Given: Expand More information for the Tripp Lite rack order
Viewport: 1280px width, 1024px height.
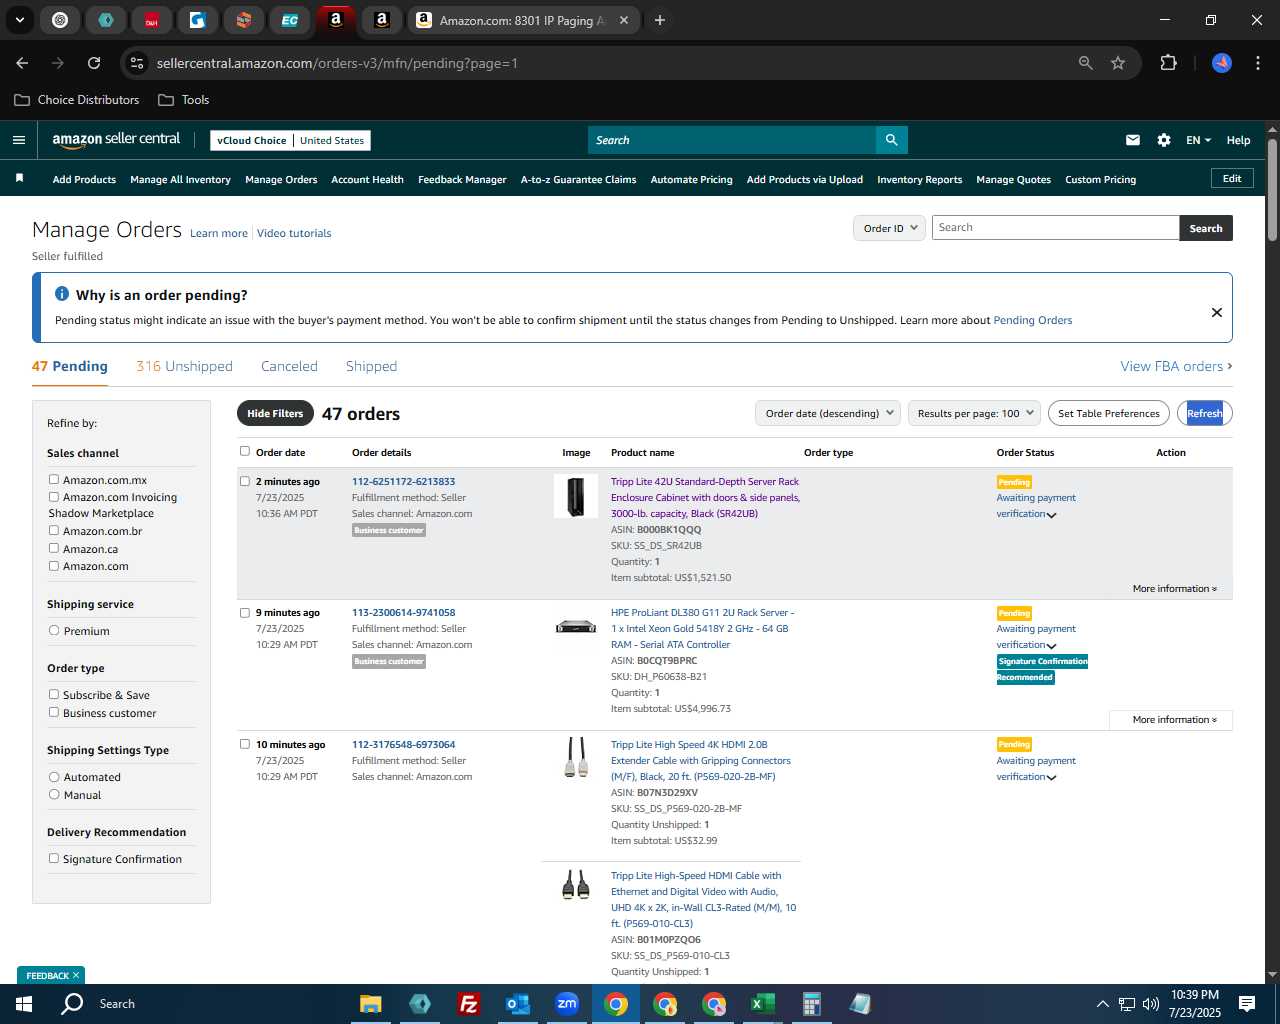Looking at the screenshot, I should [x=1174, y=589].
